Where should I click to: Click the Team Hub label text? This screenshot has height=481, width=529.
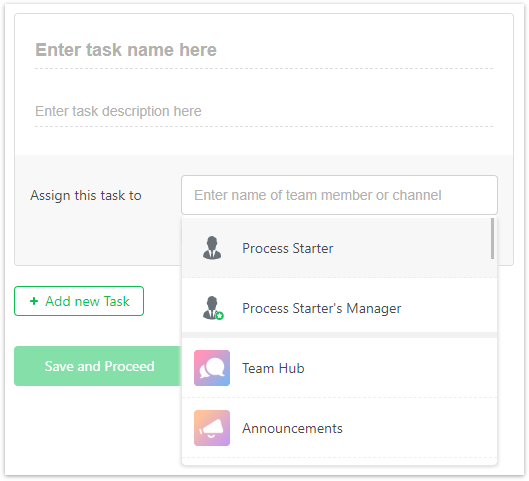273,368
